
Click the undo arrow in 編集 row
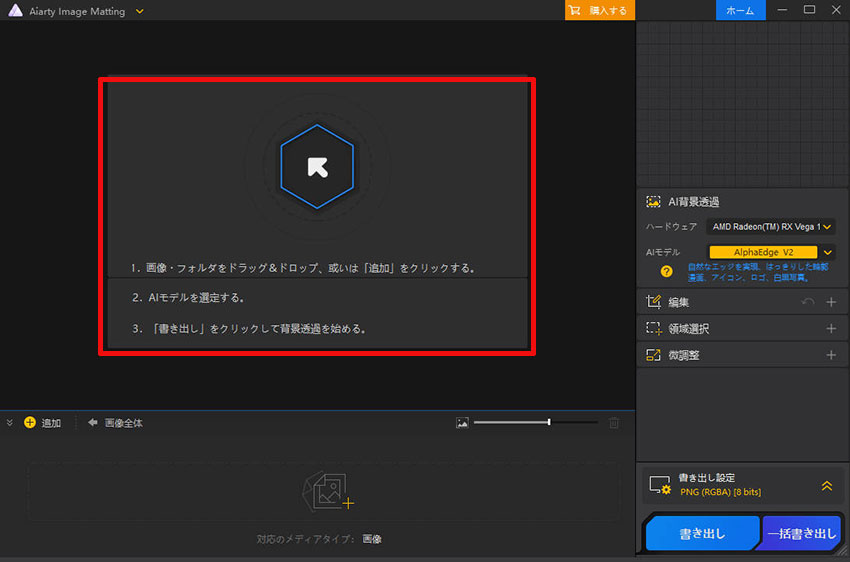806,302
